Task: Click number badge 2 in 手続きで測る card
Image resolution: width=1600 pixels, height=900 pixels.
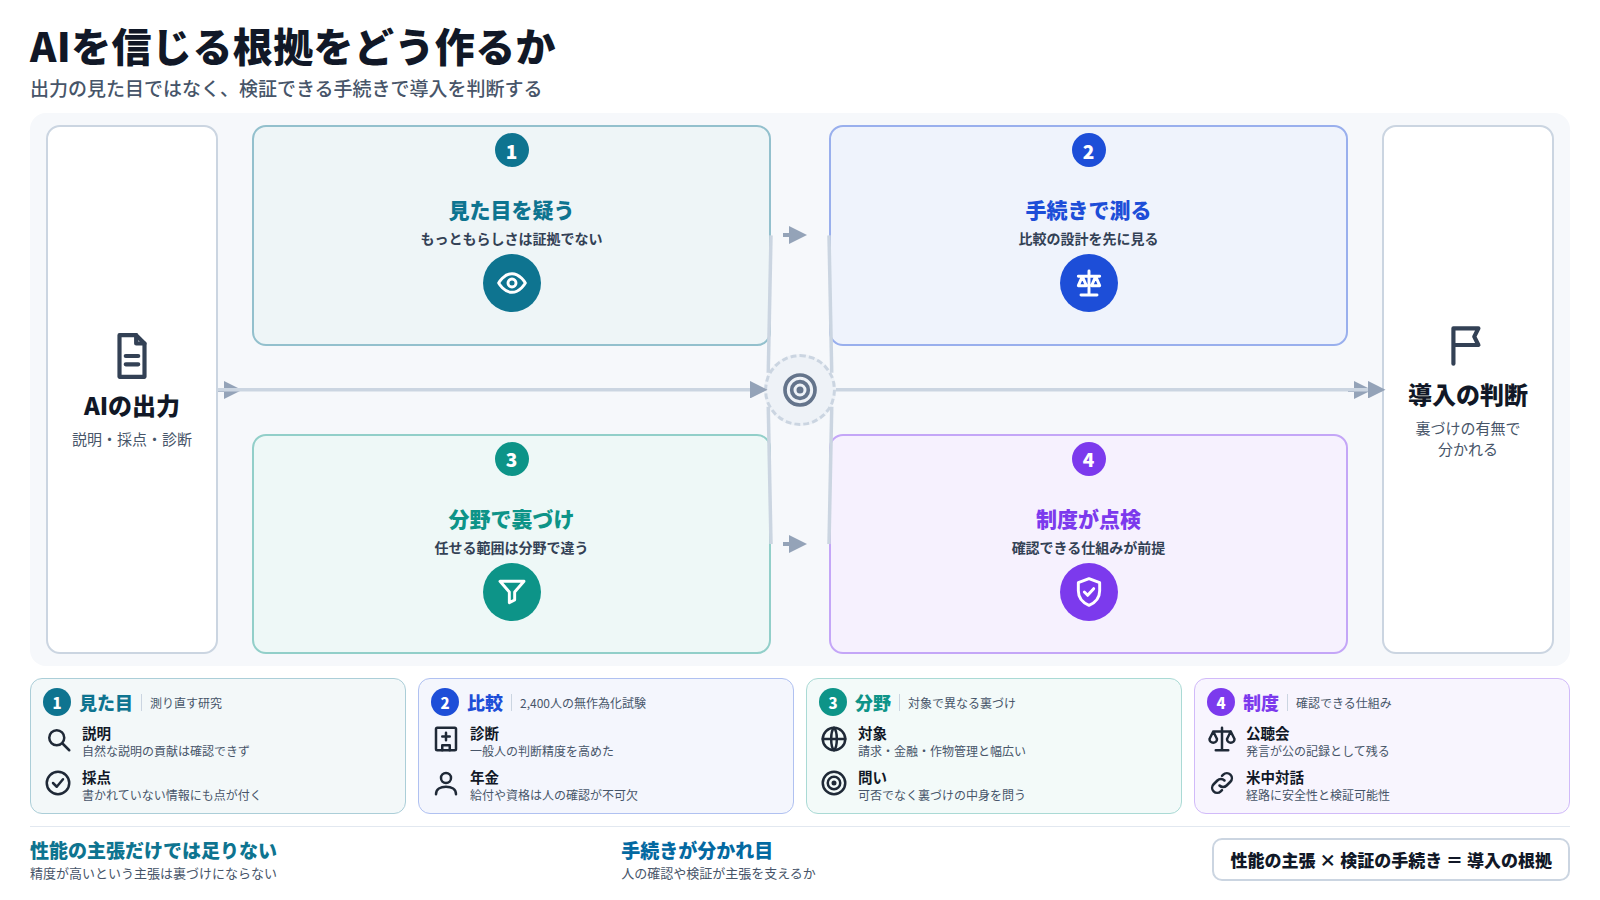Action: (1089, 151)
